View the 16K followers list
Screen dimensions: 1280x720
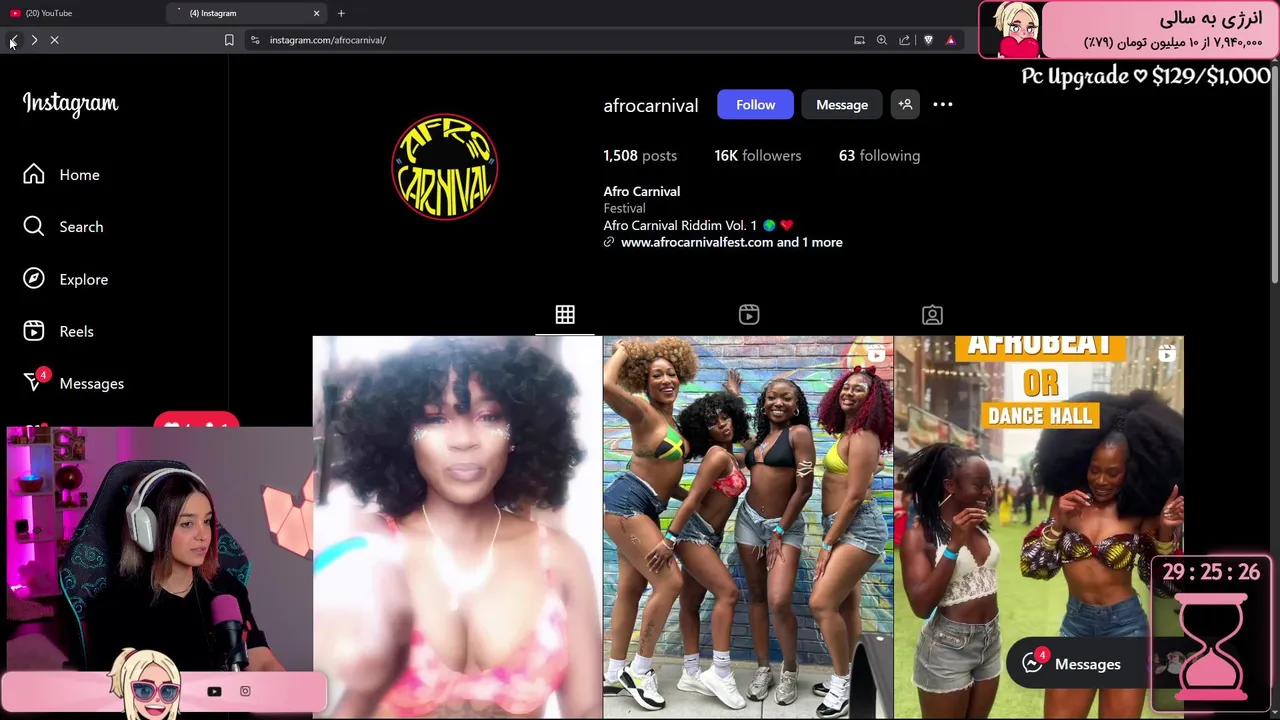[x=758, y=156]
